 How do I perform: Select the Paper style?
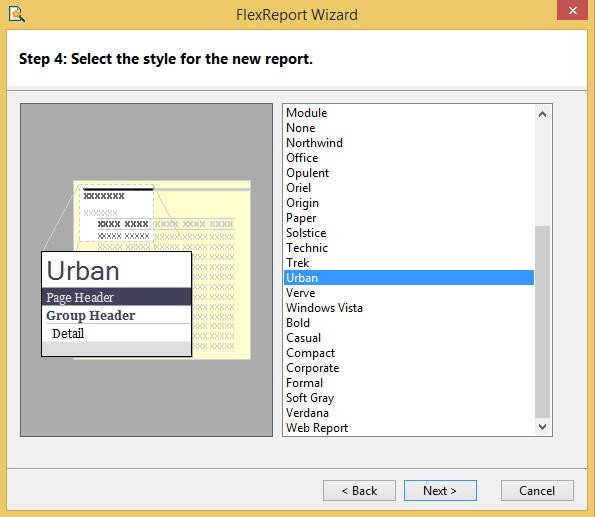coord(409,218)
